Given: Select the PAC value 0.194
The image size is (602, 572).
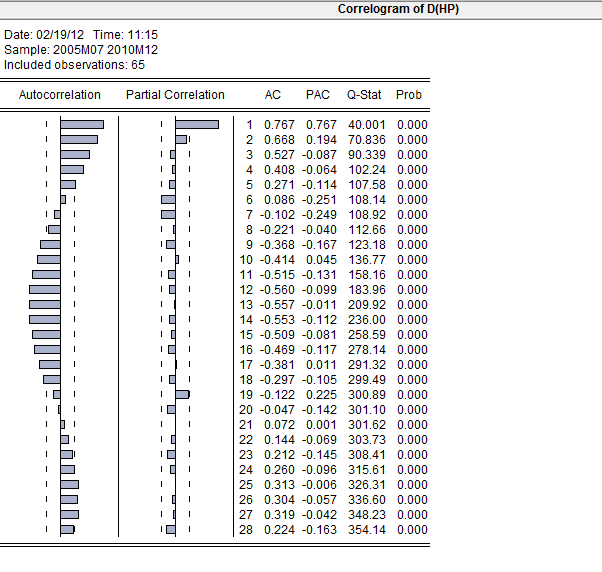Looking at the screenshot, I should pos(321,140).
